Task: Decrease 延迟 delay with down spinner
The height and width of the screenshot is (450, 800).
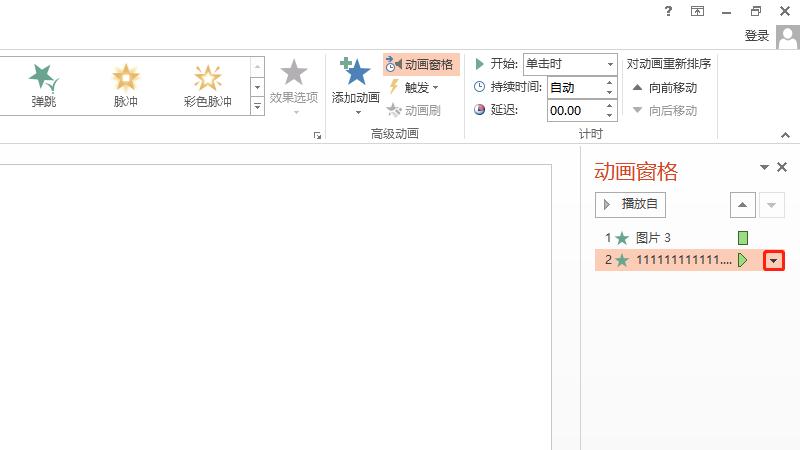Action: [x=609, y=115]
